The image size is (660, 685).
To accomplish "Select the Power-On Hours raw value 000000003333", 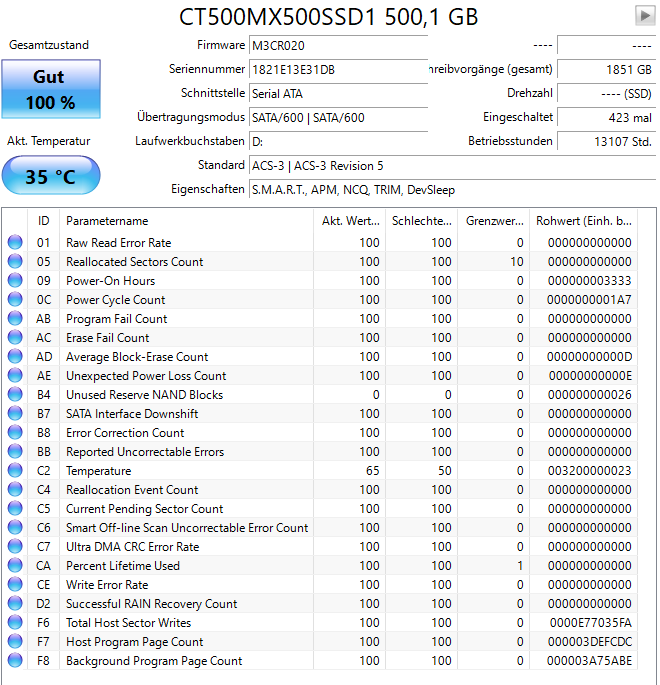I will tap(589, 280).
